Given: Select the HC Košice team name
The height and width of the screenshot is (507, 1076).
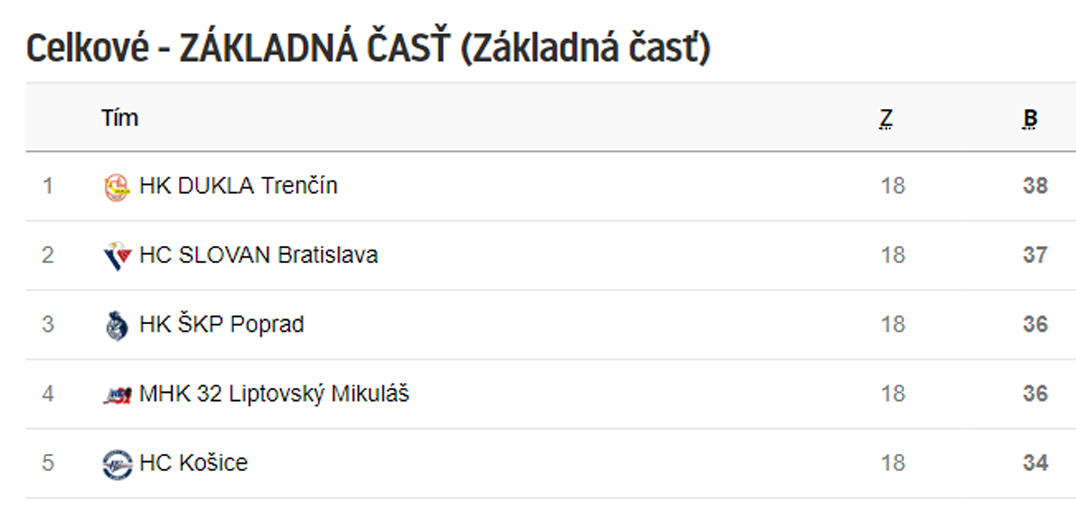Looking at the screenshot, I should pos(193,463).
